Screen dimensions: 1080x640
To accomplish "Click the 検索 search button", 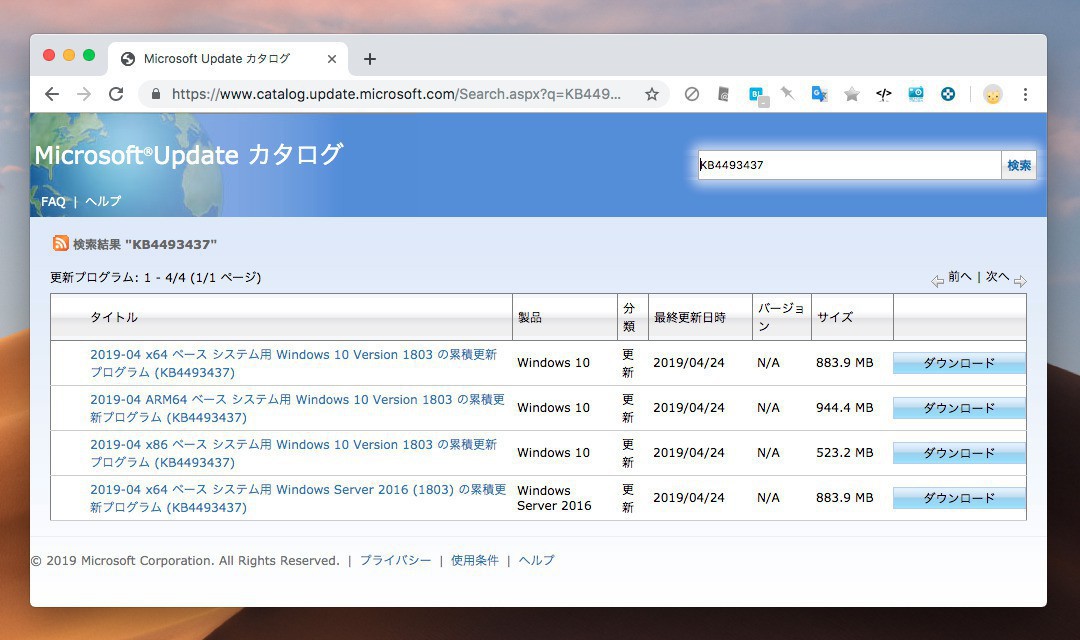I will pos(1018,165).
